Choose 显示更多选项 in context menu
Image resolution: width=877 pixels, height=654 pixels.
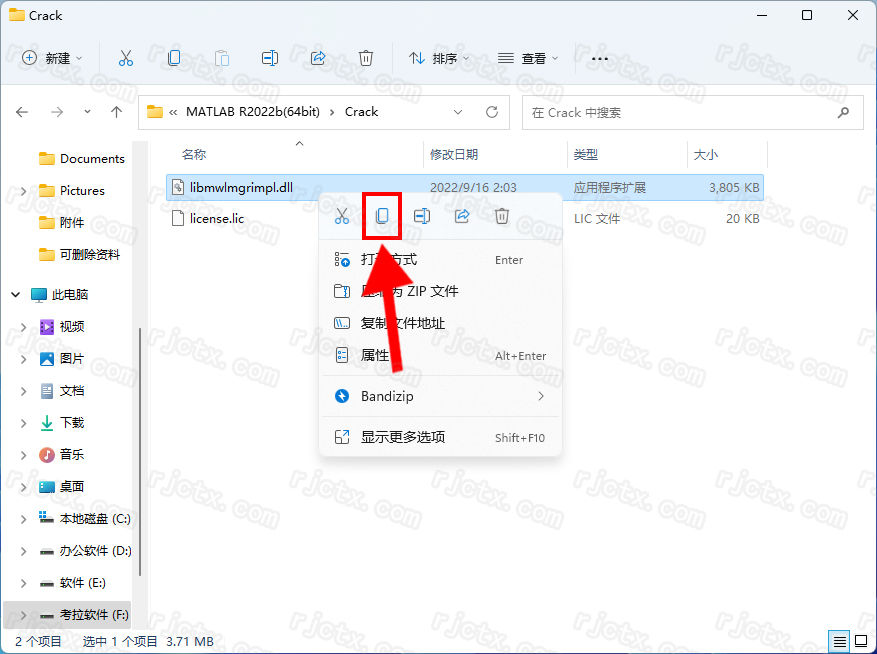point(403,437)
